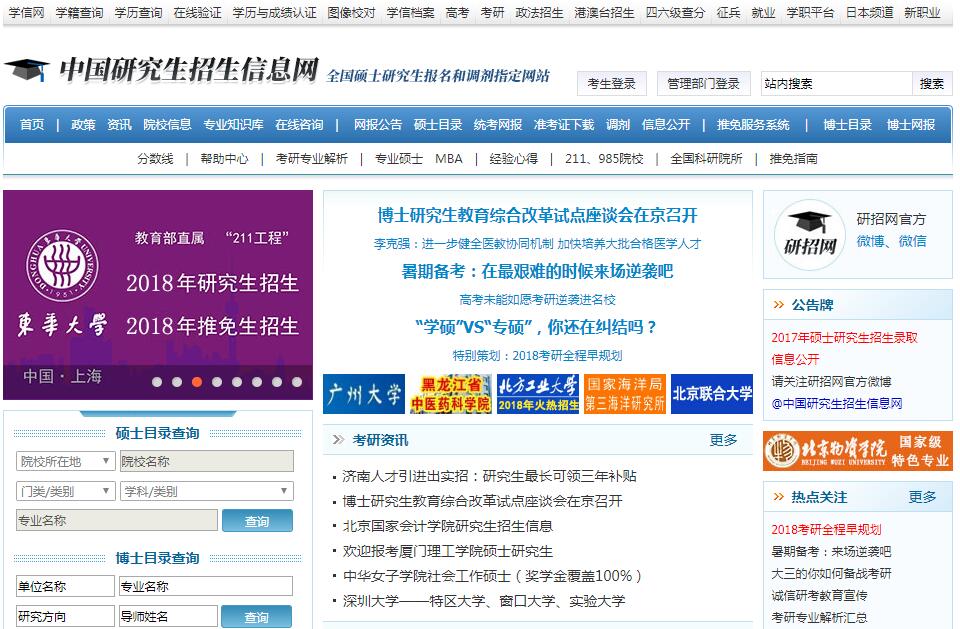Viewport: 960px width, 629px height.
Task: Click the 站内搜索 search box
Action: pyautogui.click(x=836, y=84)
